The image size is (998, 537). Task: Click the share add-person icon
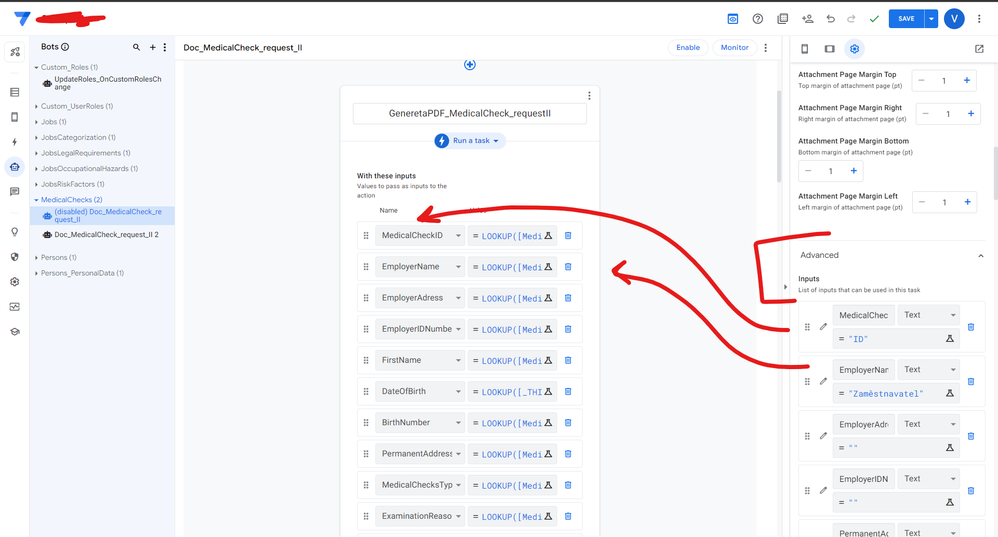tap(807, 19)
